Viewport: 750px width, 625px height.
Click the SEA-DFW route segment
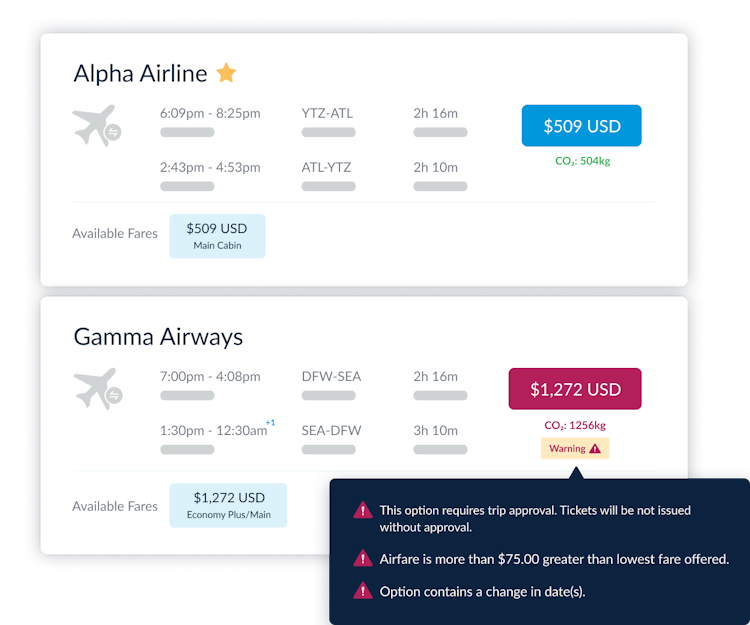pos(331,430)
